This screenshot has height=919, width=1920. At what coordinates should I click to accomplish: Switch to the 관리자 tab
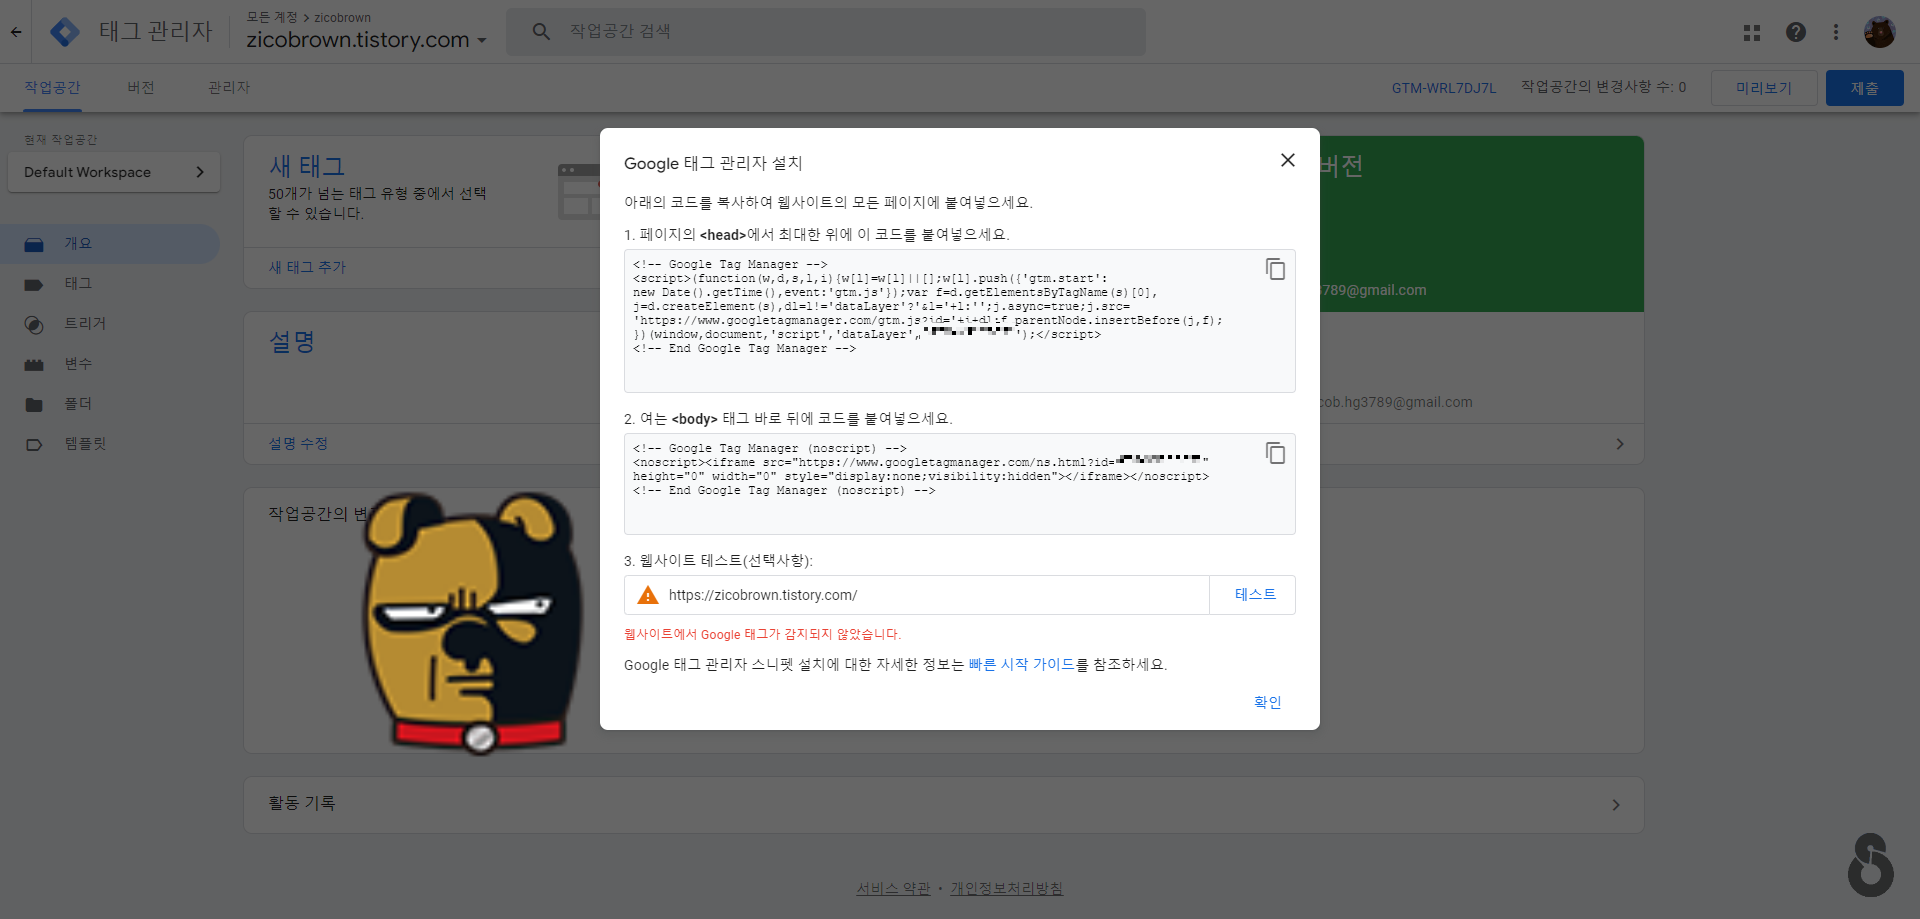(229, 88)
